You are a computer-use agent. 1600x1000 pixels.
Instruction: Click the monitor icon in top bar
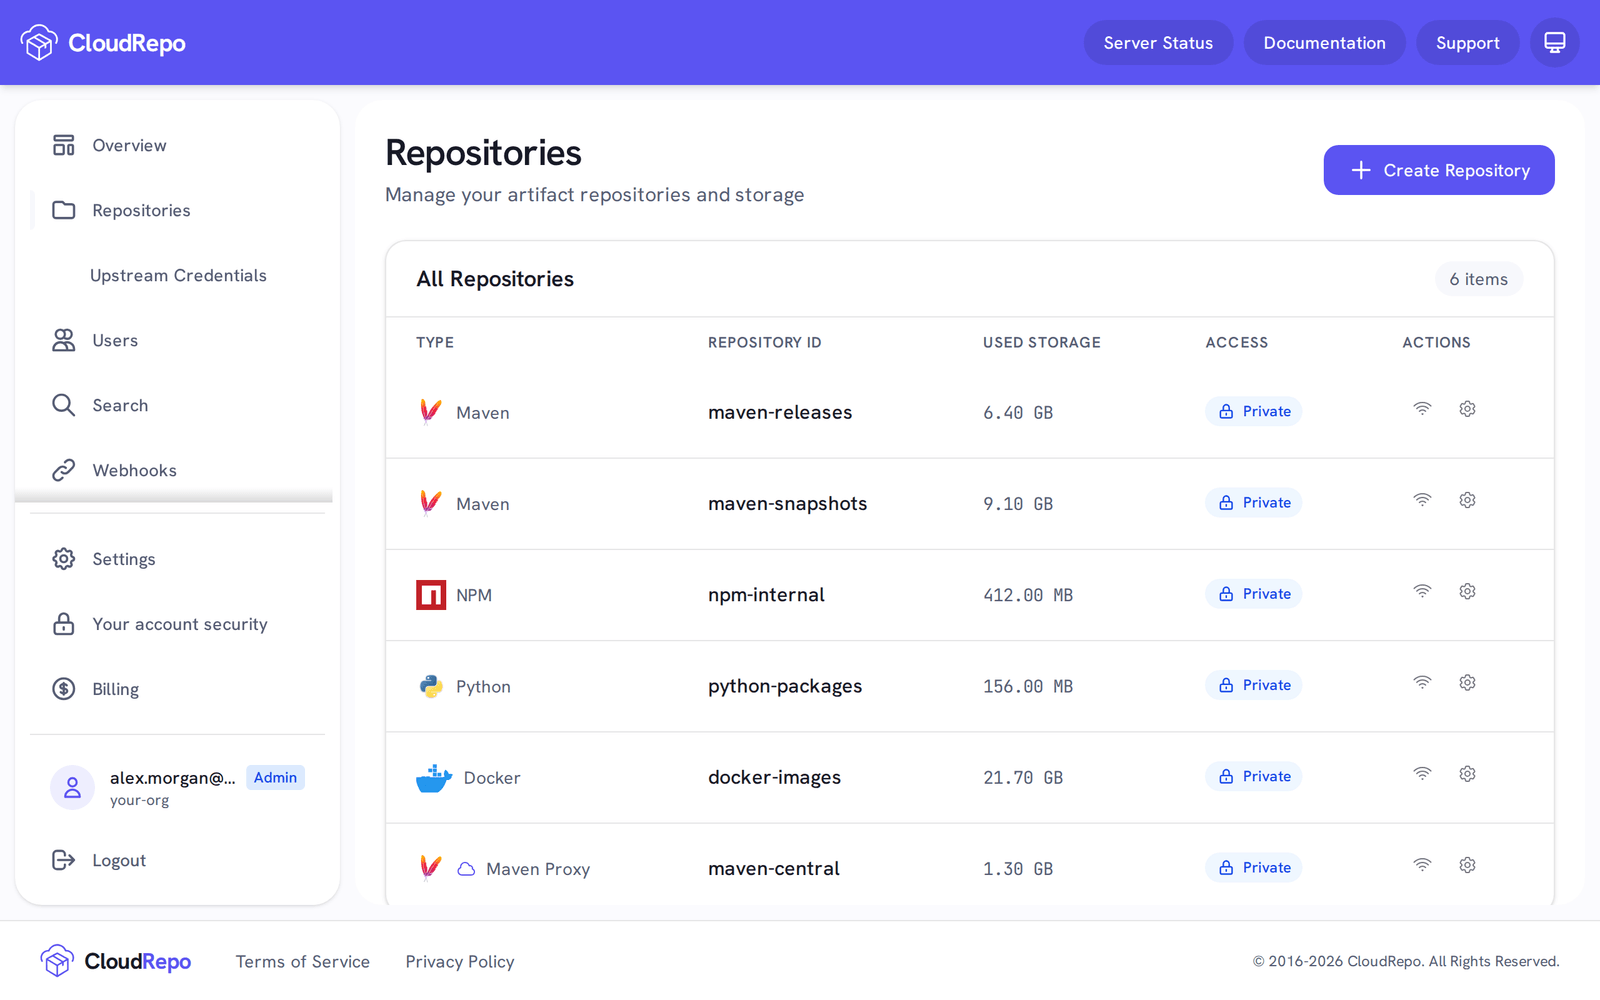tap(1554, 43)
